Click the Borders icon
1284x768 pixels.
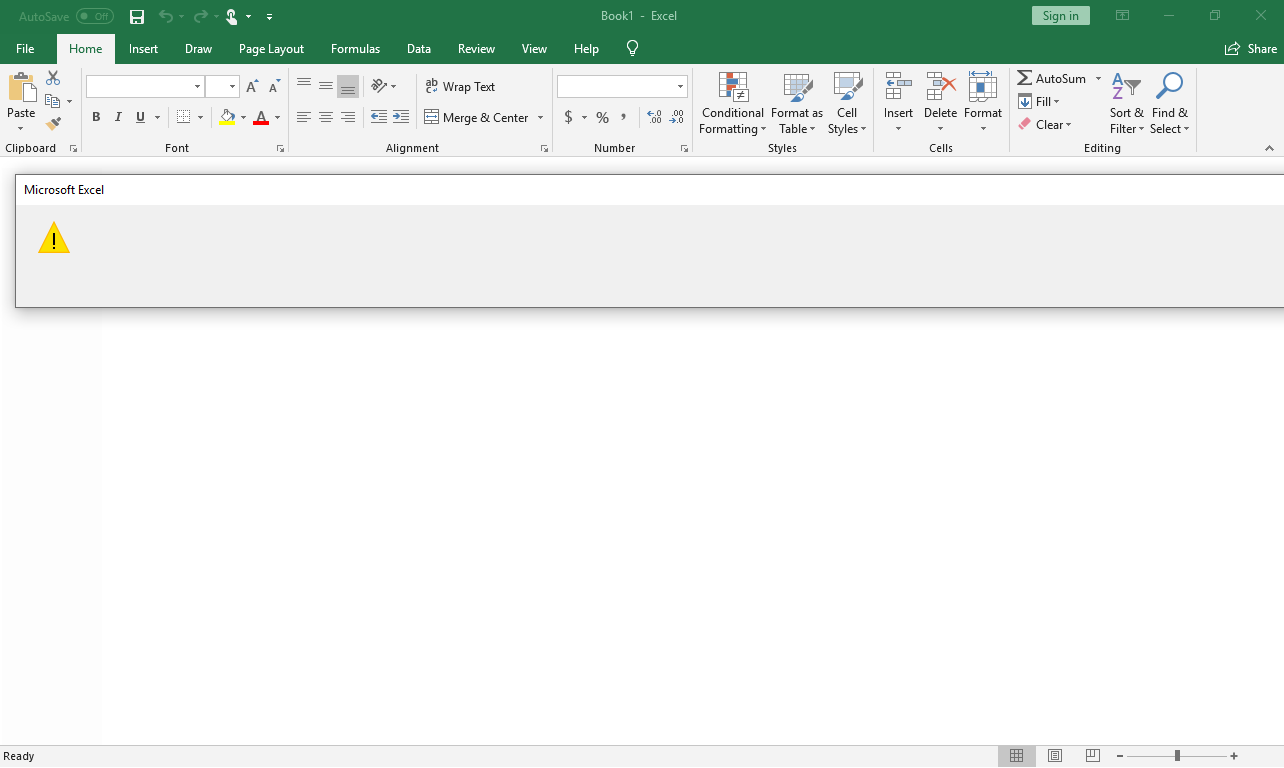(183, 117)
